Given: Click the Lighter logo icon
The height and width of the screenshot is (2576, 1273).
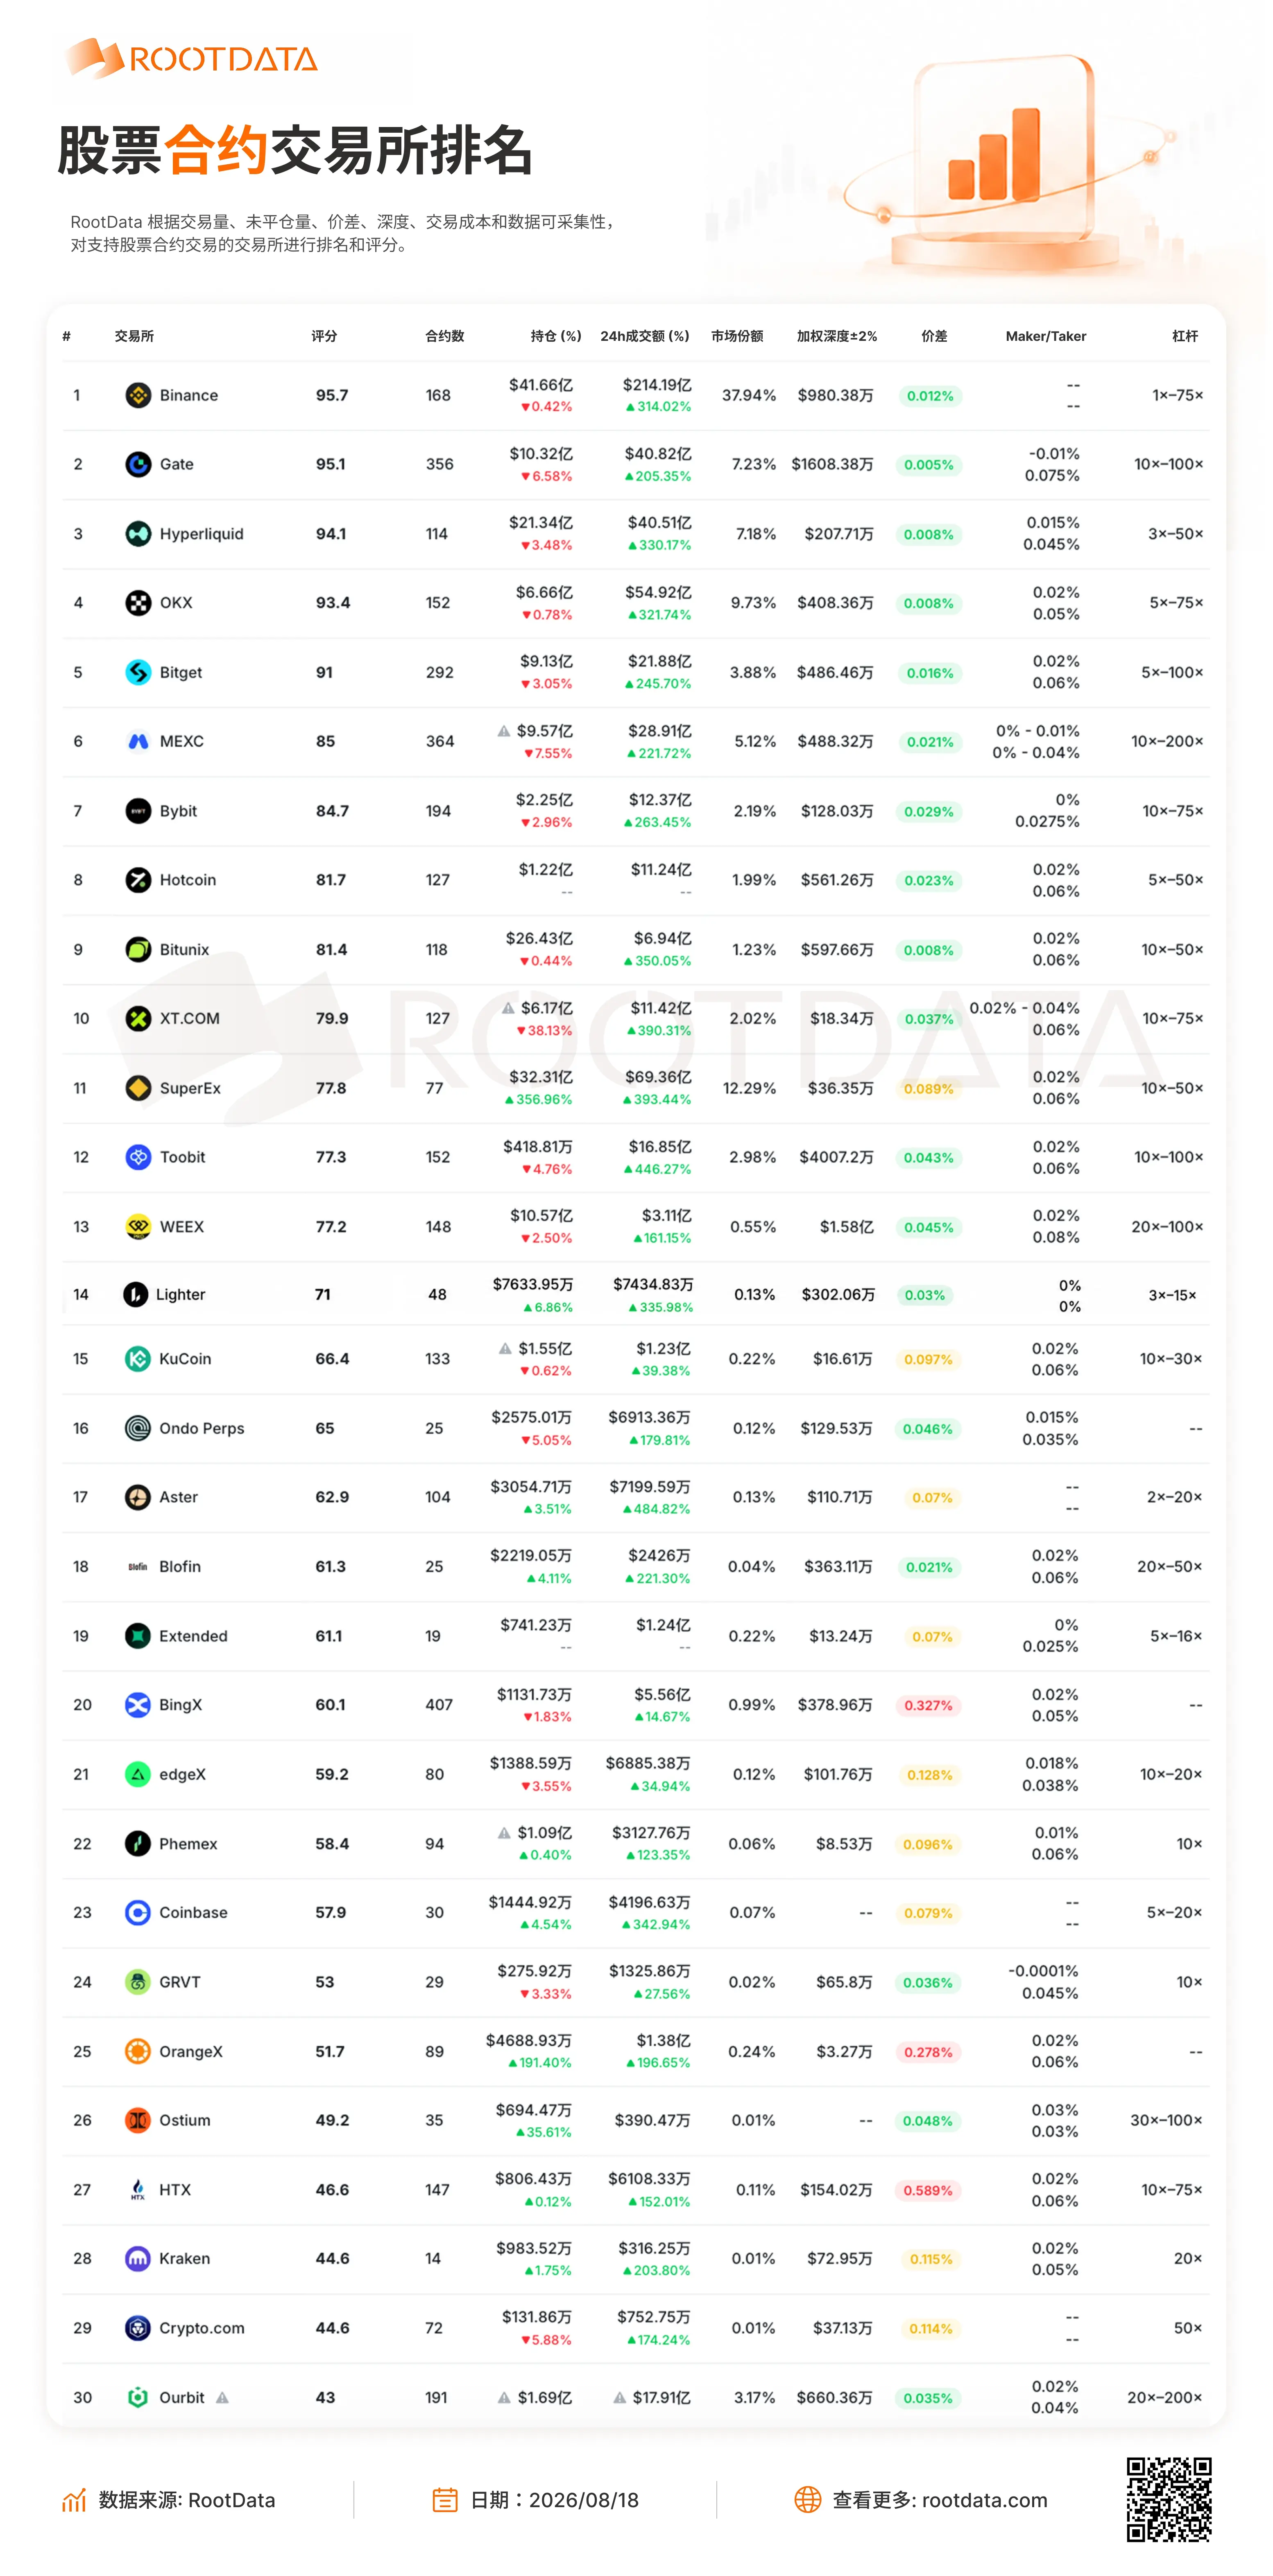Looking at the screenshot, I should 135,1295.
